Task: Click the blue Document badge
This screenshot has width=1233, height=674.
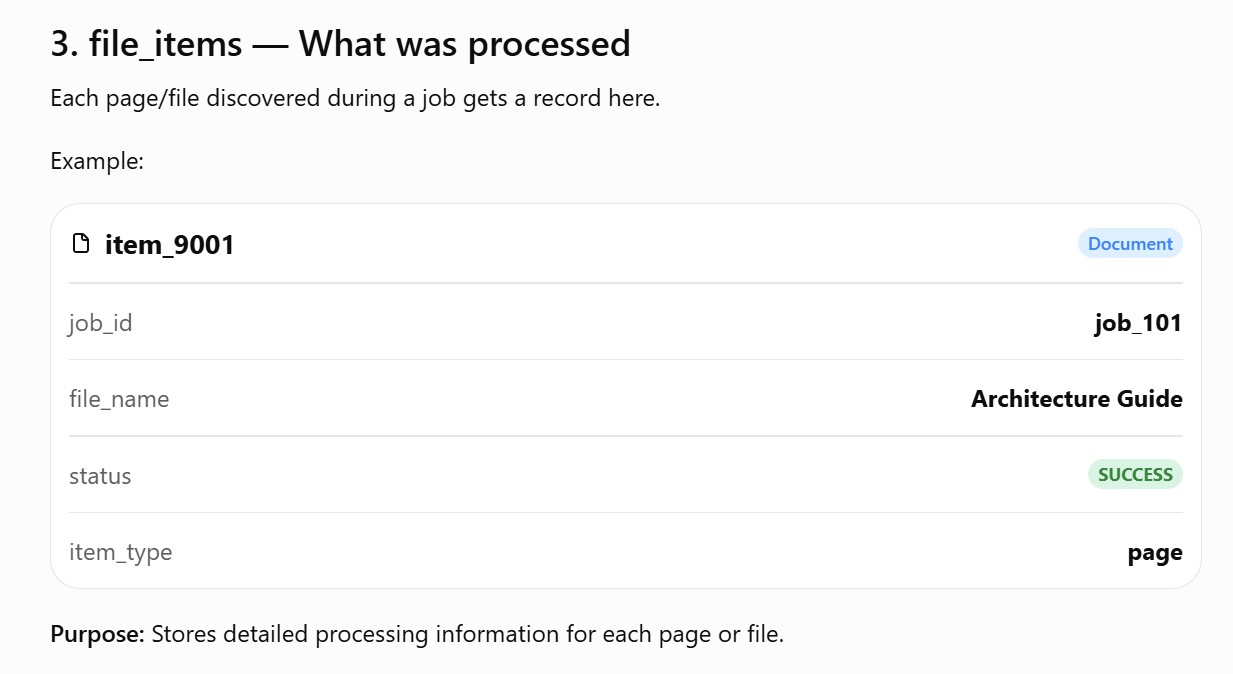Action: [x=1130, y=244]
